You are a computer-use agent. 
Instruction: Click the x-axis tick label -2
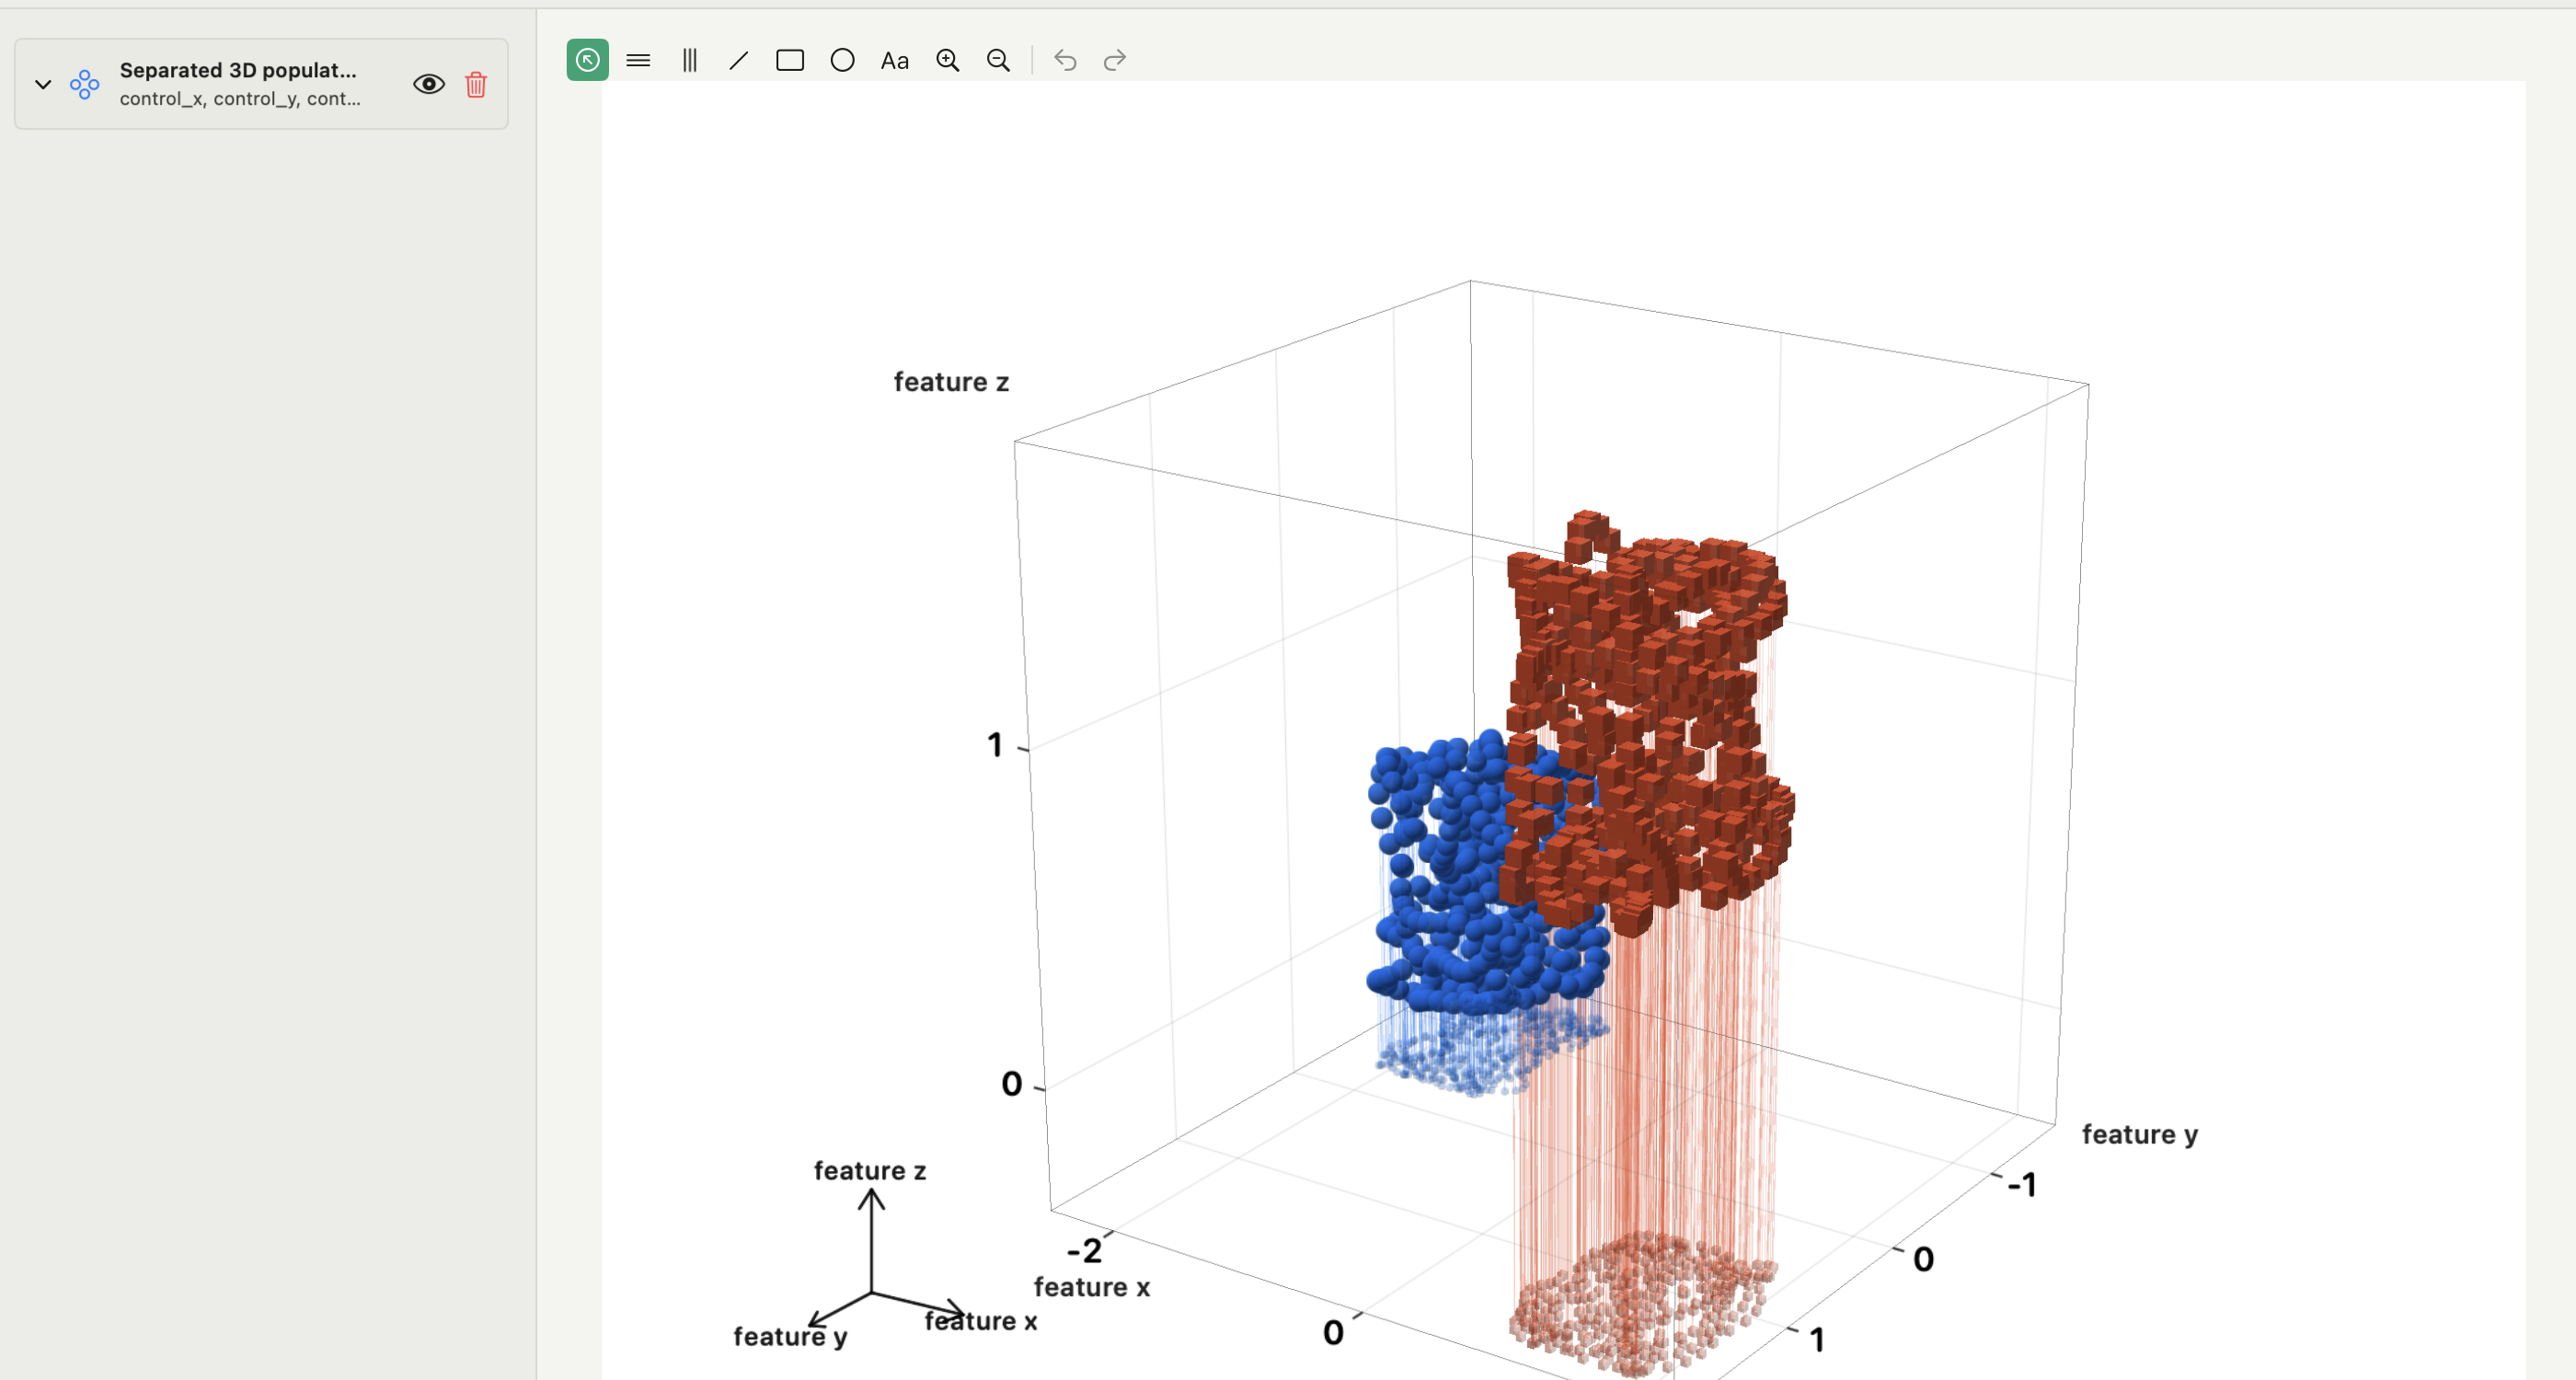pos(1085,1250)
